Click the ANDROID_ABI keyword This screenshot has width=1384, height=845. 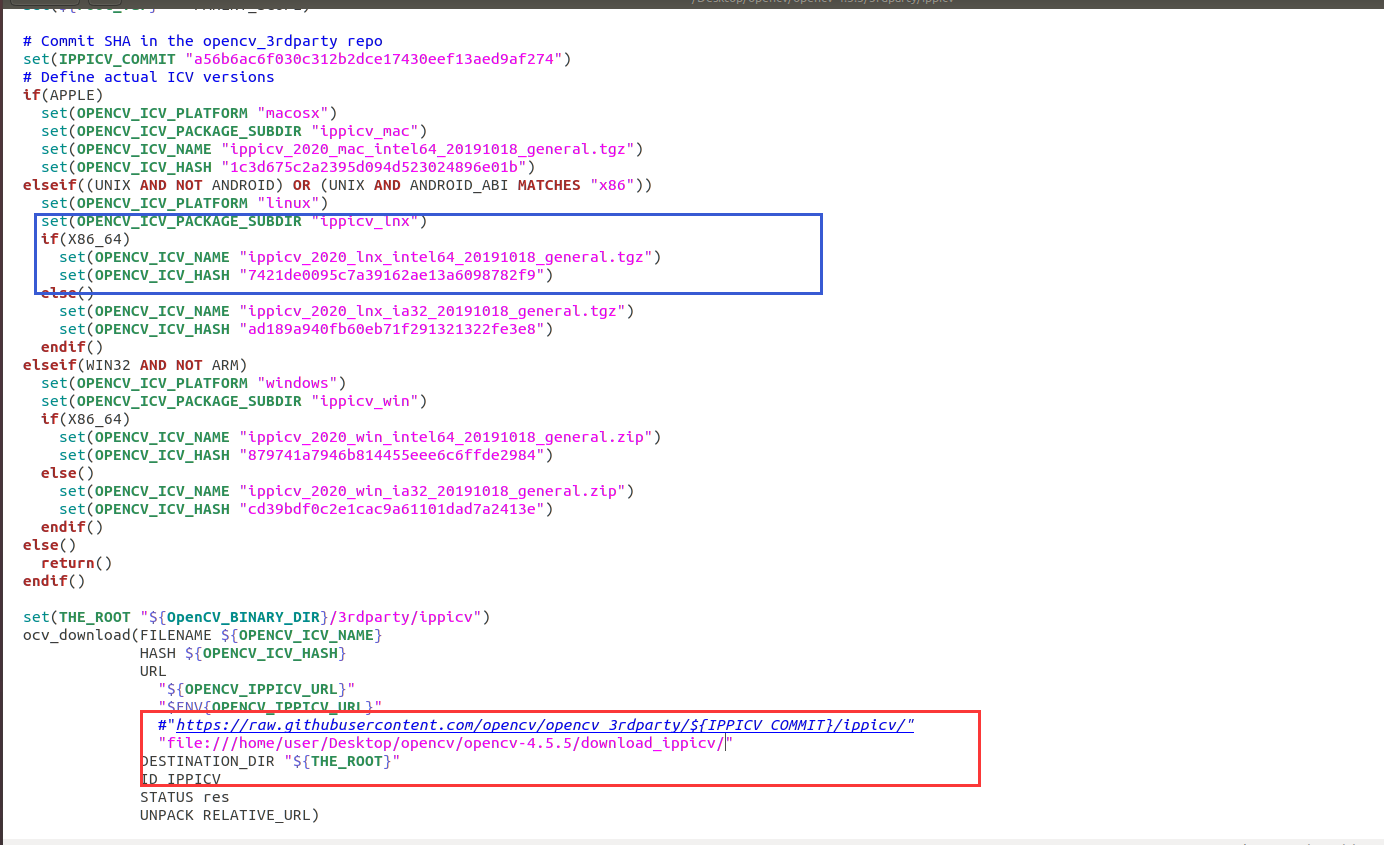click(x=459, y=185)
